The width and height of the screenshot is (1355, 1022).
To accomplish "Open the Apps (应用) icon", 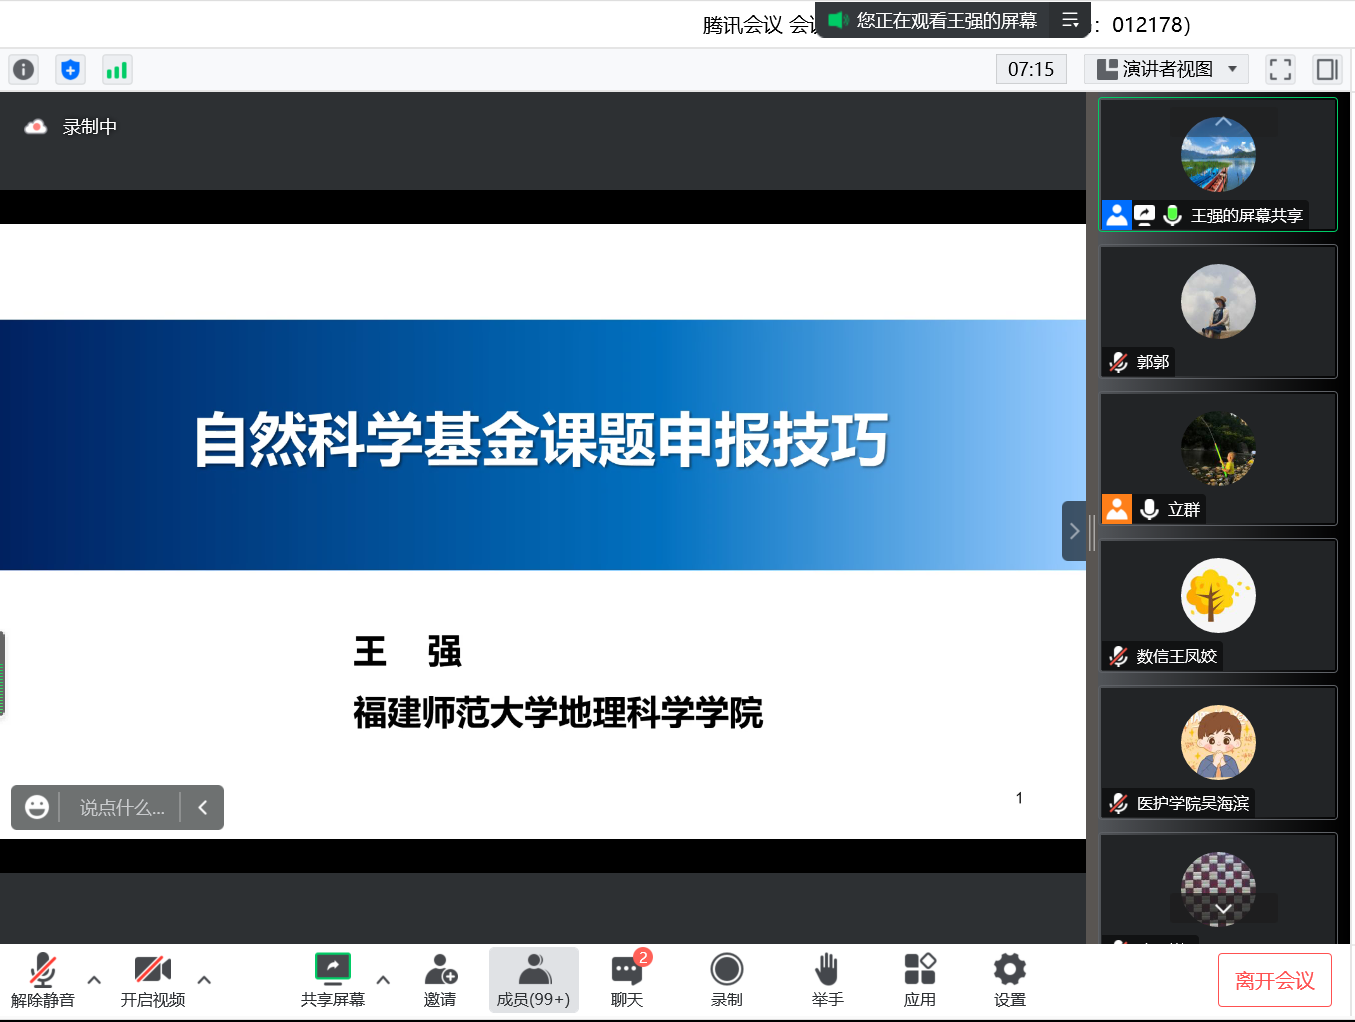I will coord(919,979).
